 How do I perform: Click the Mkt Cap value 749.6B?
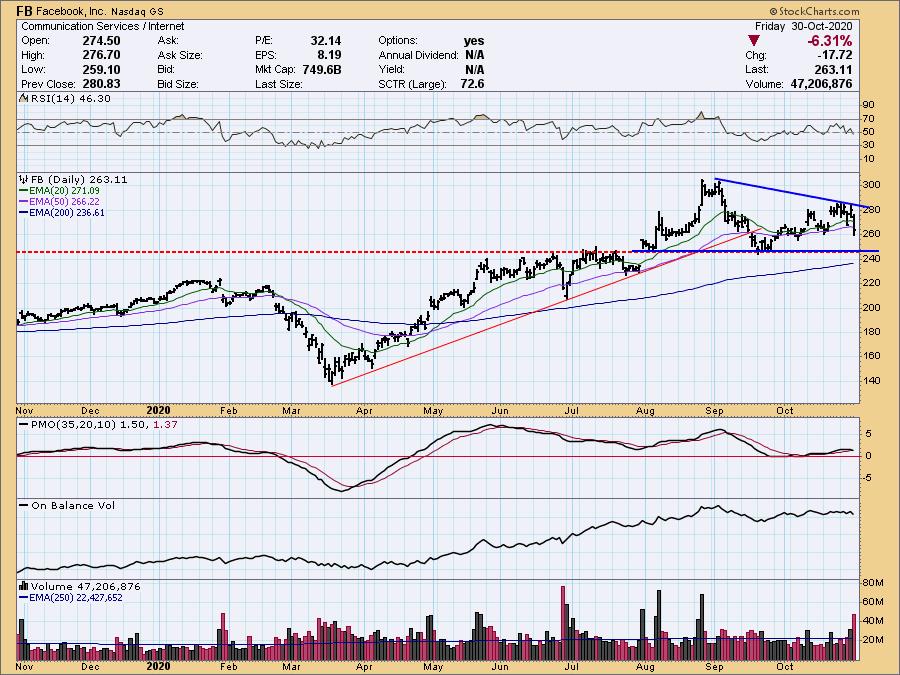click(x=321, y=69)
